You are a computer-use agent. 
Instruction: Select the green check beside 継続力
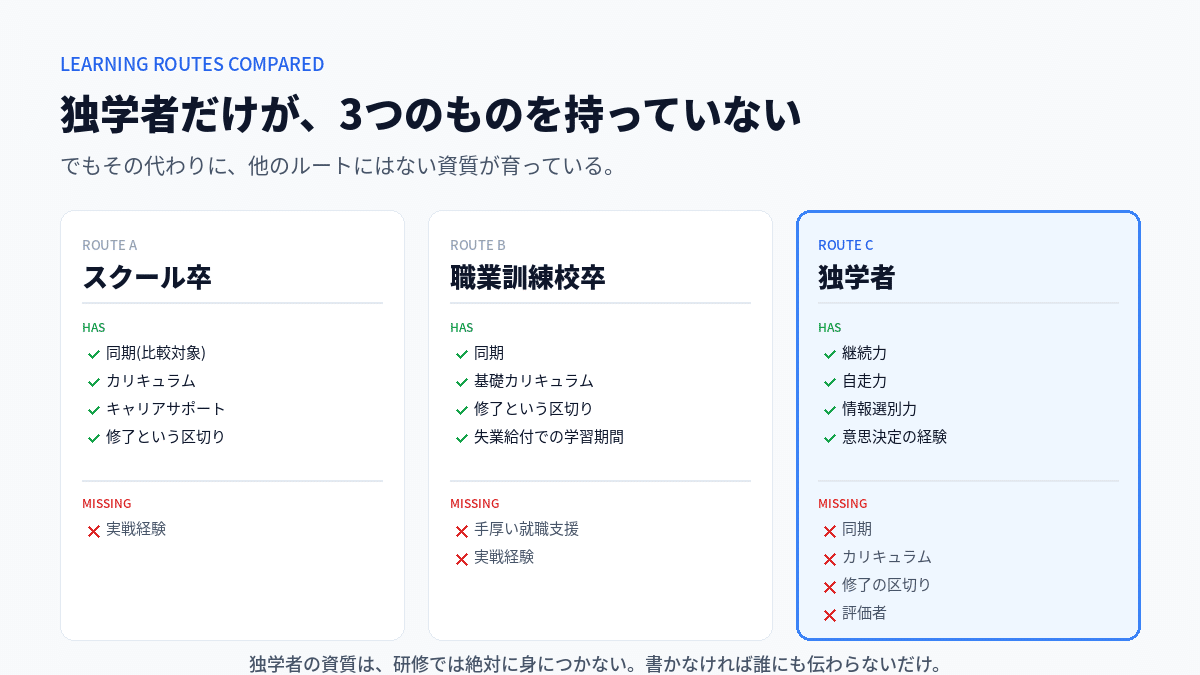tap(830, 354)
